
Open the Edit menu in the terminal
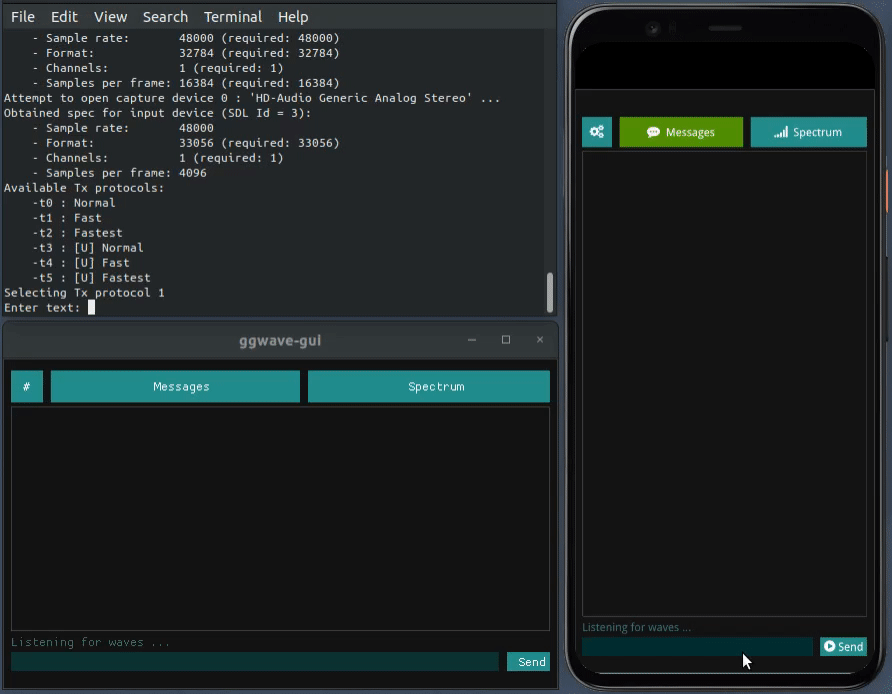[x=64, y=17]
